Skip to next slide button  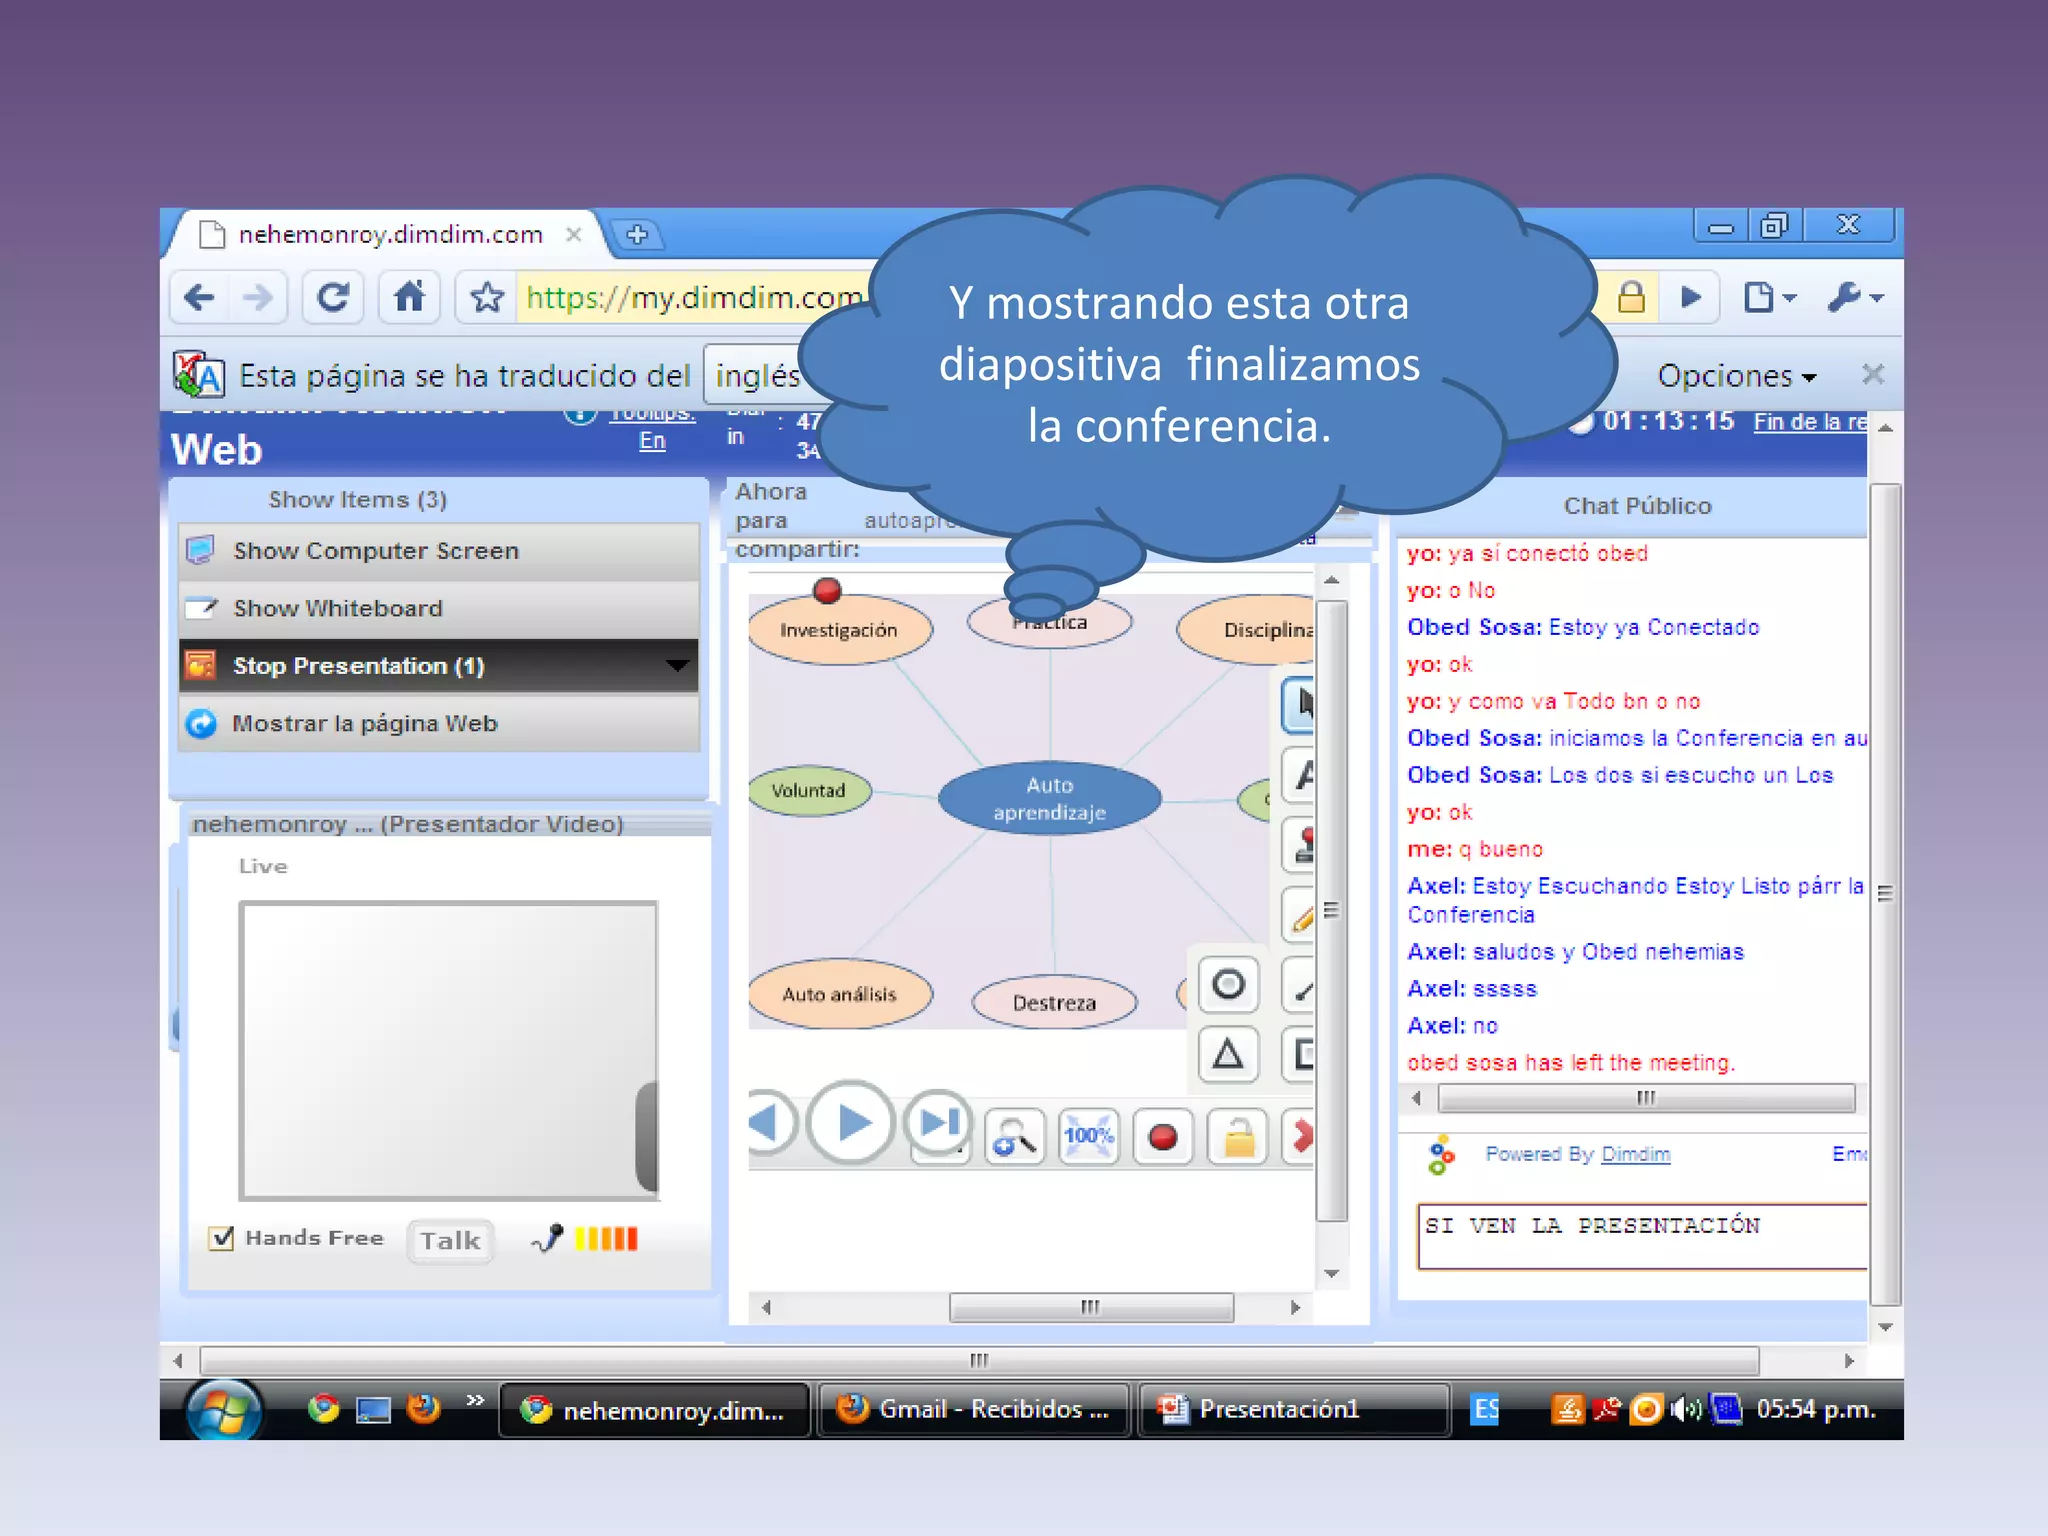coord(938,1122)
